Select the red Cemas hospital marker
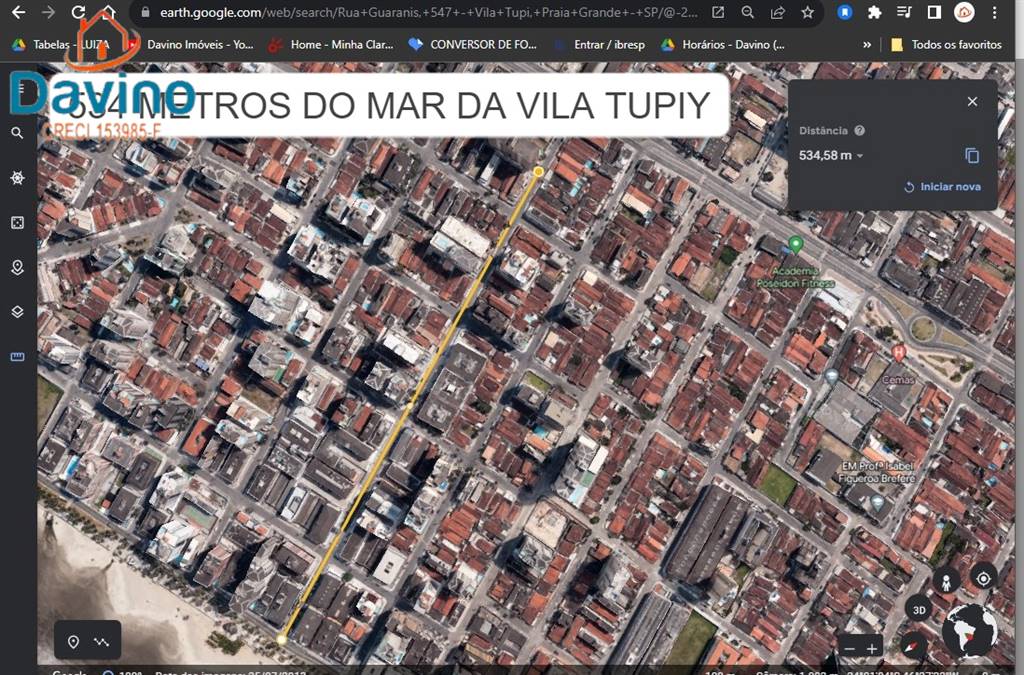The height and width of the screenshot is (675, 1024). 899,354
